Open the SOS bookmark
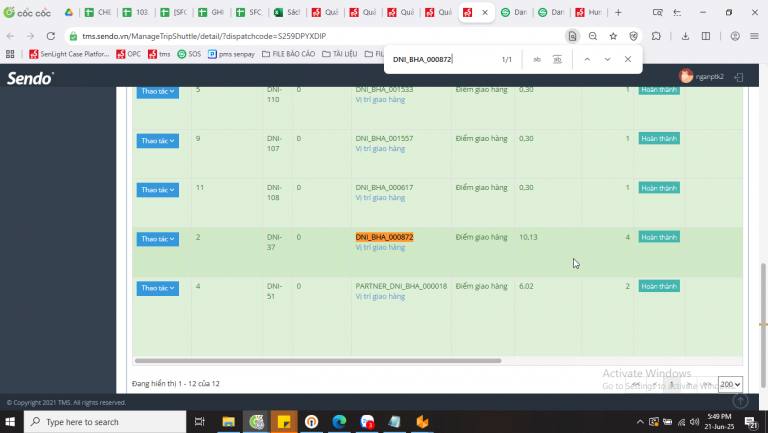Image resolution: width=768 pixels, height=433 pixels. pos(189,54)
